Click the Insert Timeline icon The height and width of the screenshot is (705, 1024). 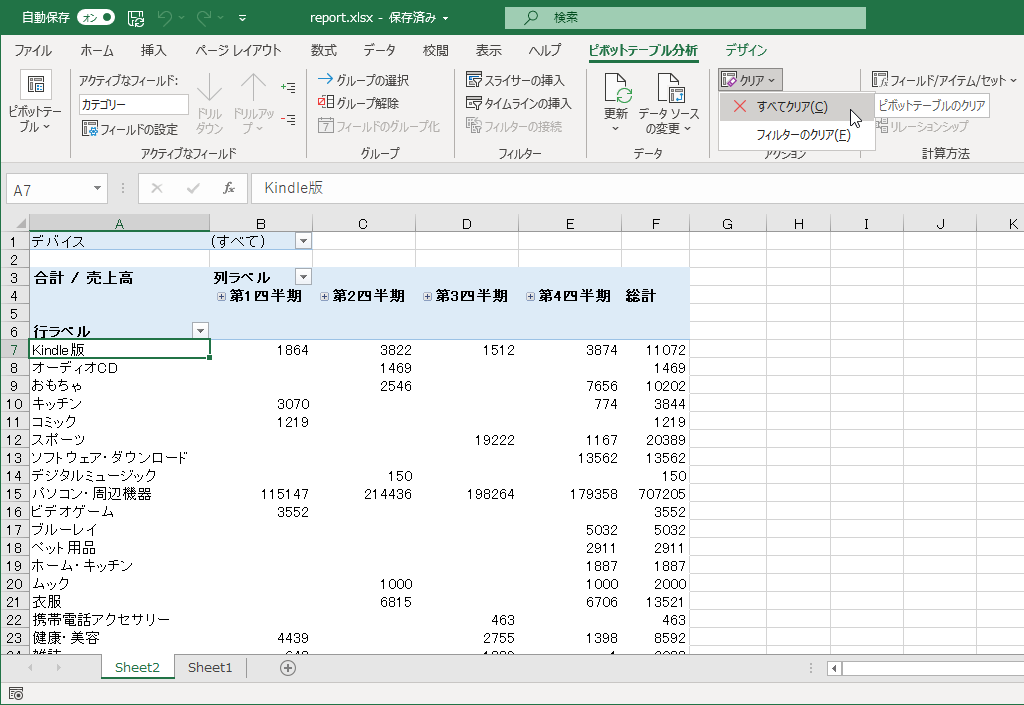click(475, 103)
